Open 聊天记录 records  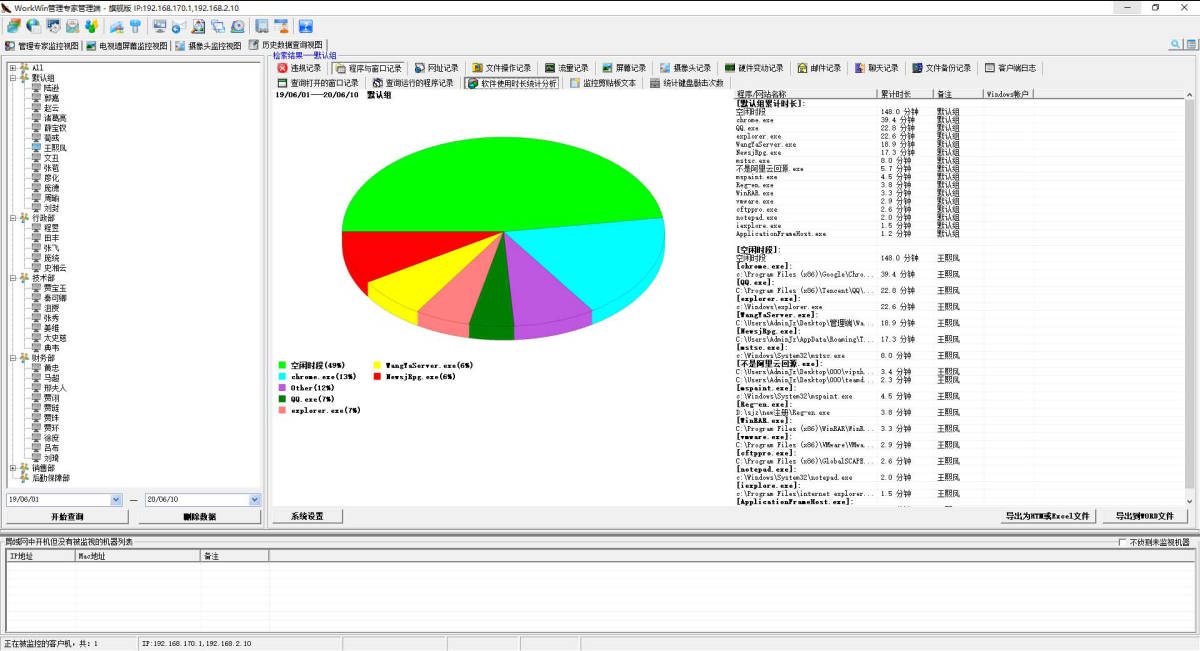(x=876, y=68)
